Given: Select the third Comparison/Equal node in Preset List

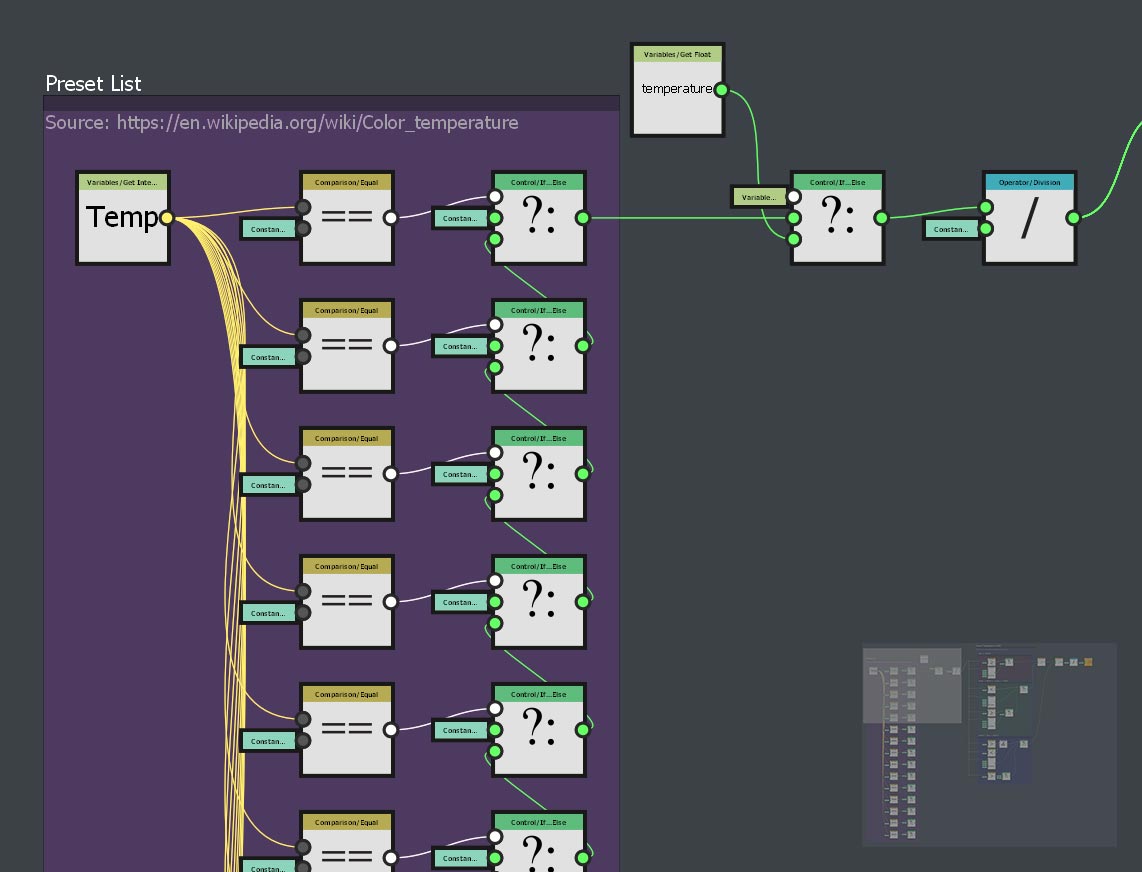Looking at the screenshot, I should point(347,474).
